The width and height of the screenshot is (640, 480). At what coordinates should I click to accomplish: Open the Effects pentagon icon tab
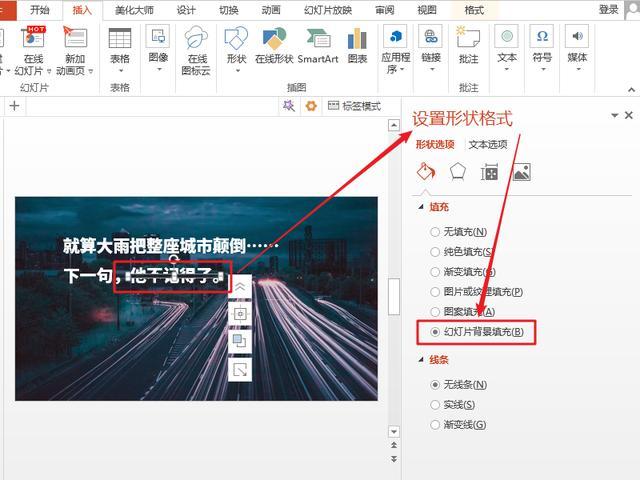tap(458, 171)
